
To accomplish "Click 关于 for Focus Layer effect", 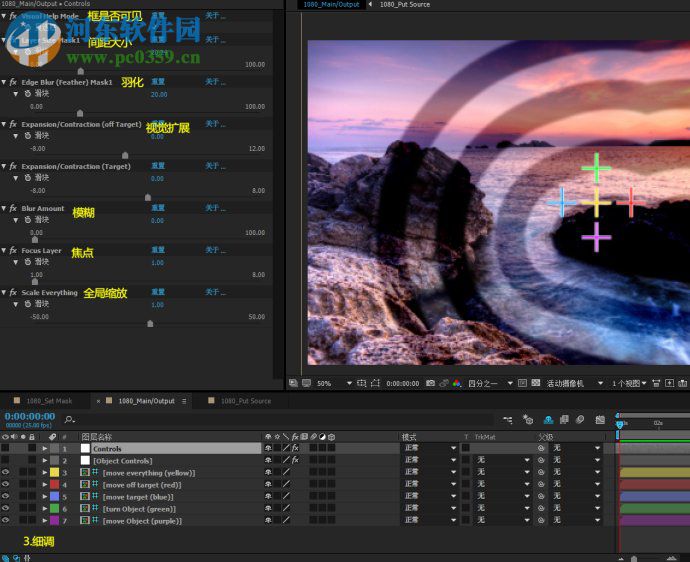I will [x=215, y=250].
